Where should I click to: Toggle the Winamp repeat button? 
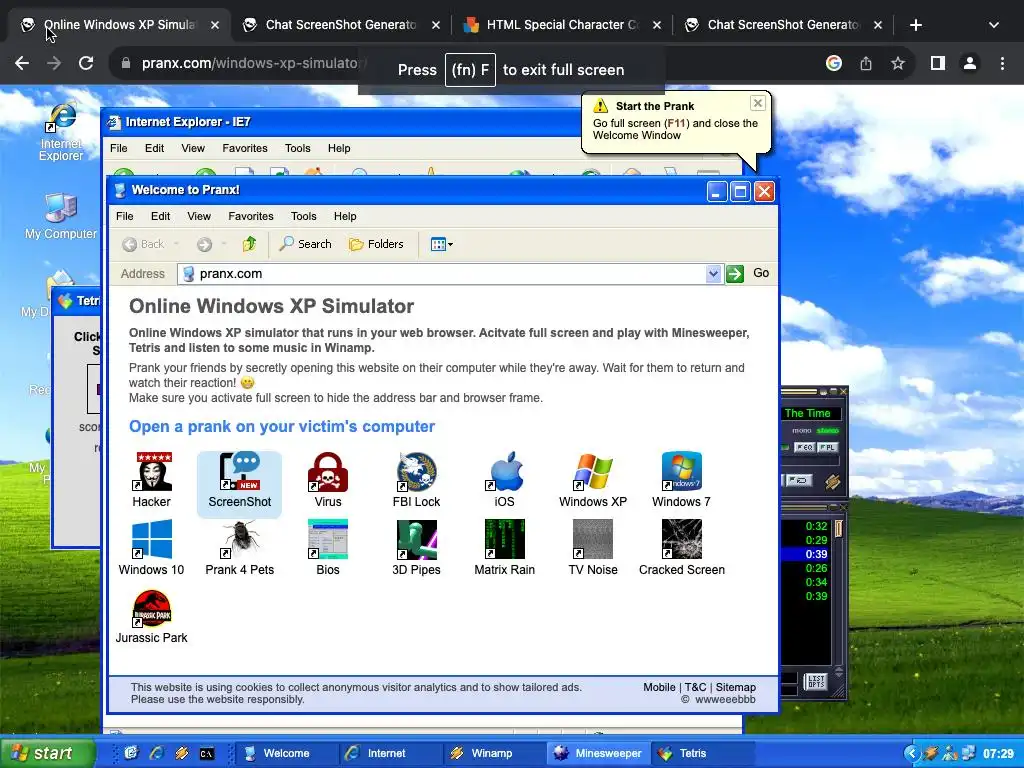(x=797, y=481)
